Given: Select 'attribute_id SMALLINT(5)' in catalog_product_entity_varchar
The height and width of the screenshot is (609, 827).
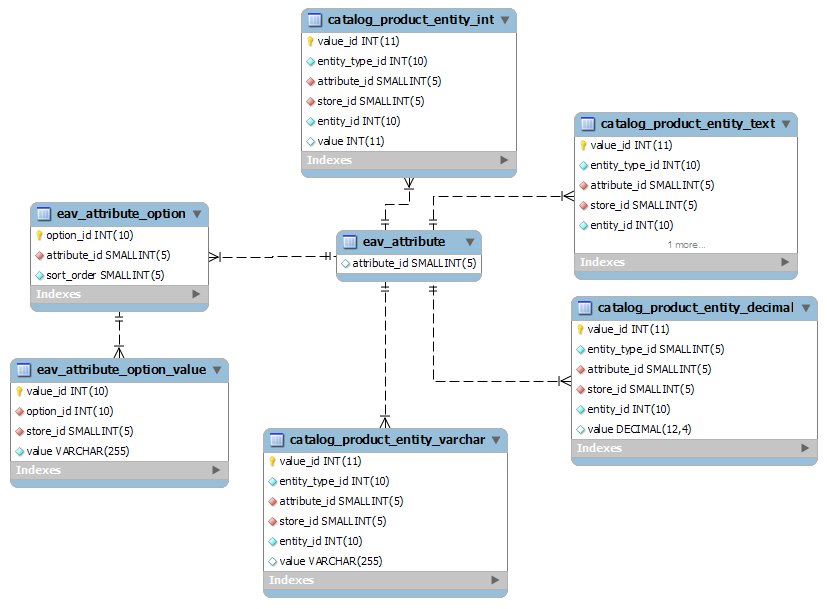Looking at the screenshot, I should (341, 501).
